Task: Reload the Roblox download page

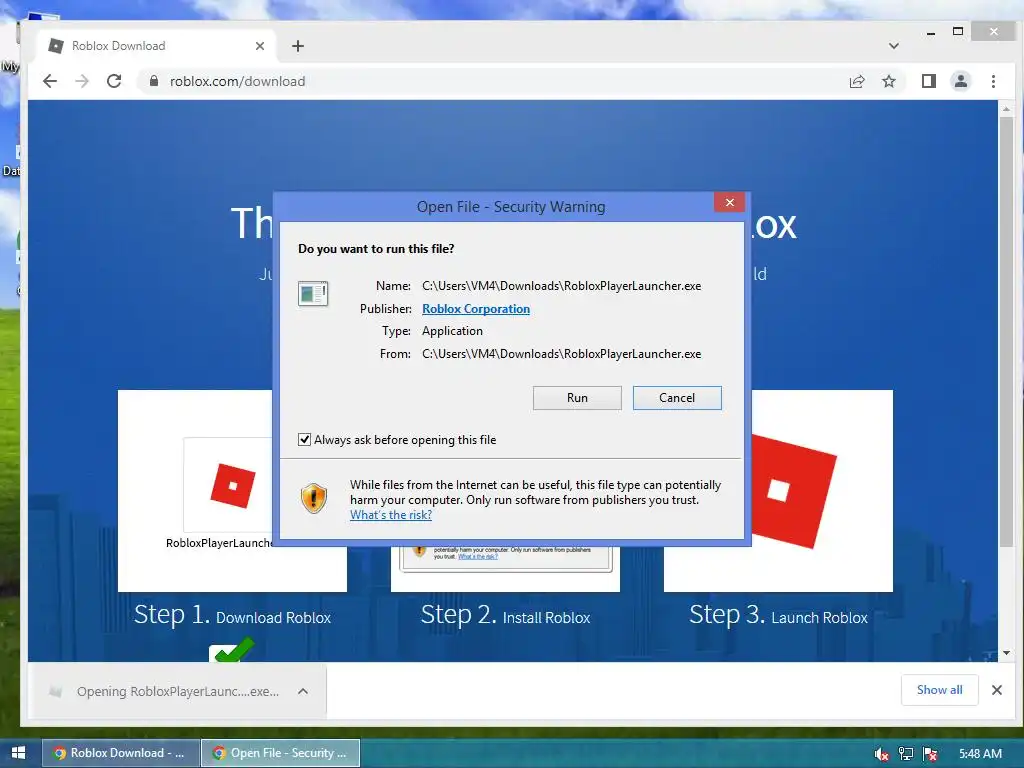Action: [114, 81]
